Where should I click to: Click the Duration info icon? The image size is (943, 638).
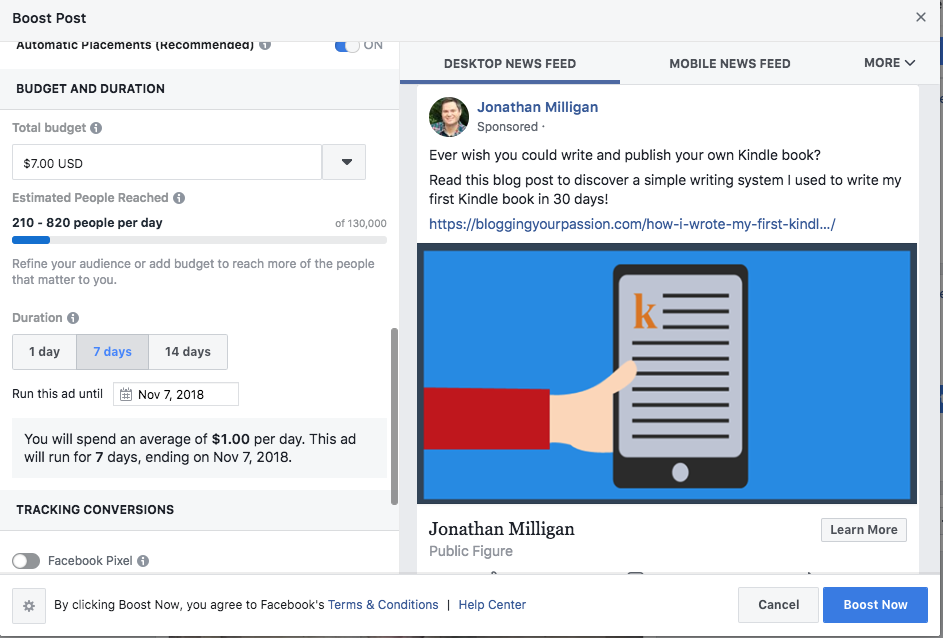tap(73, 318)
